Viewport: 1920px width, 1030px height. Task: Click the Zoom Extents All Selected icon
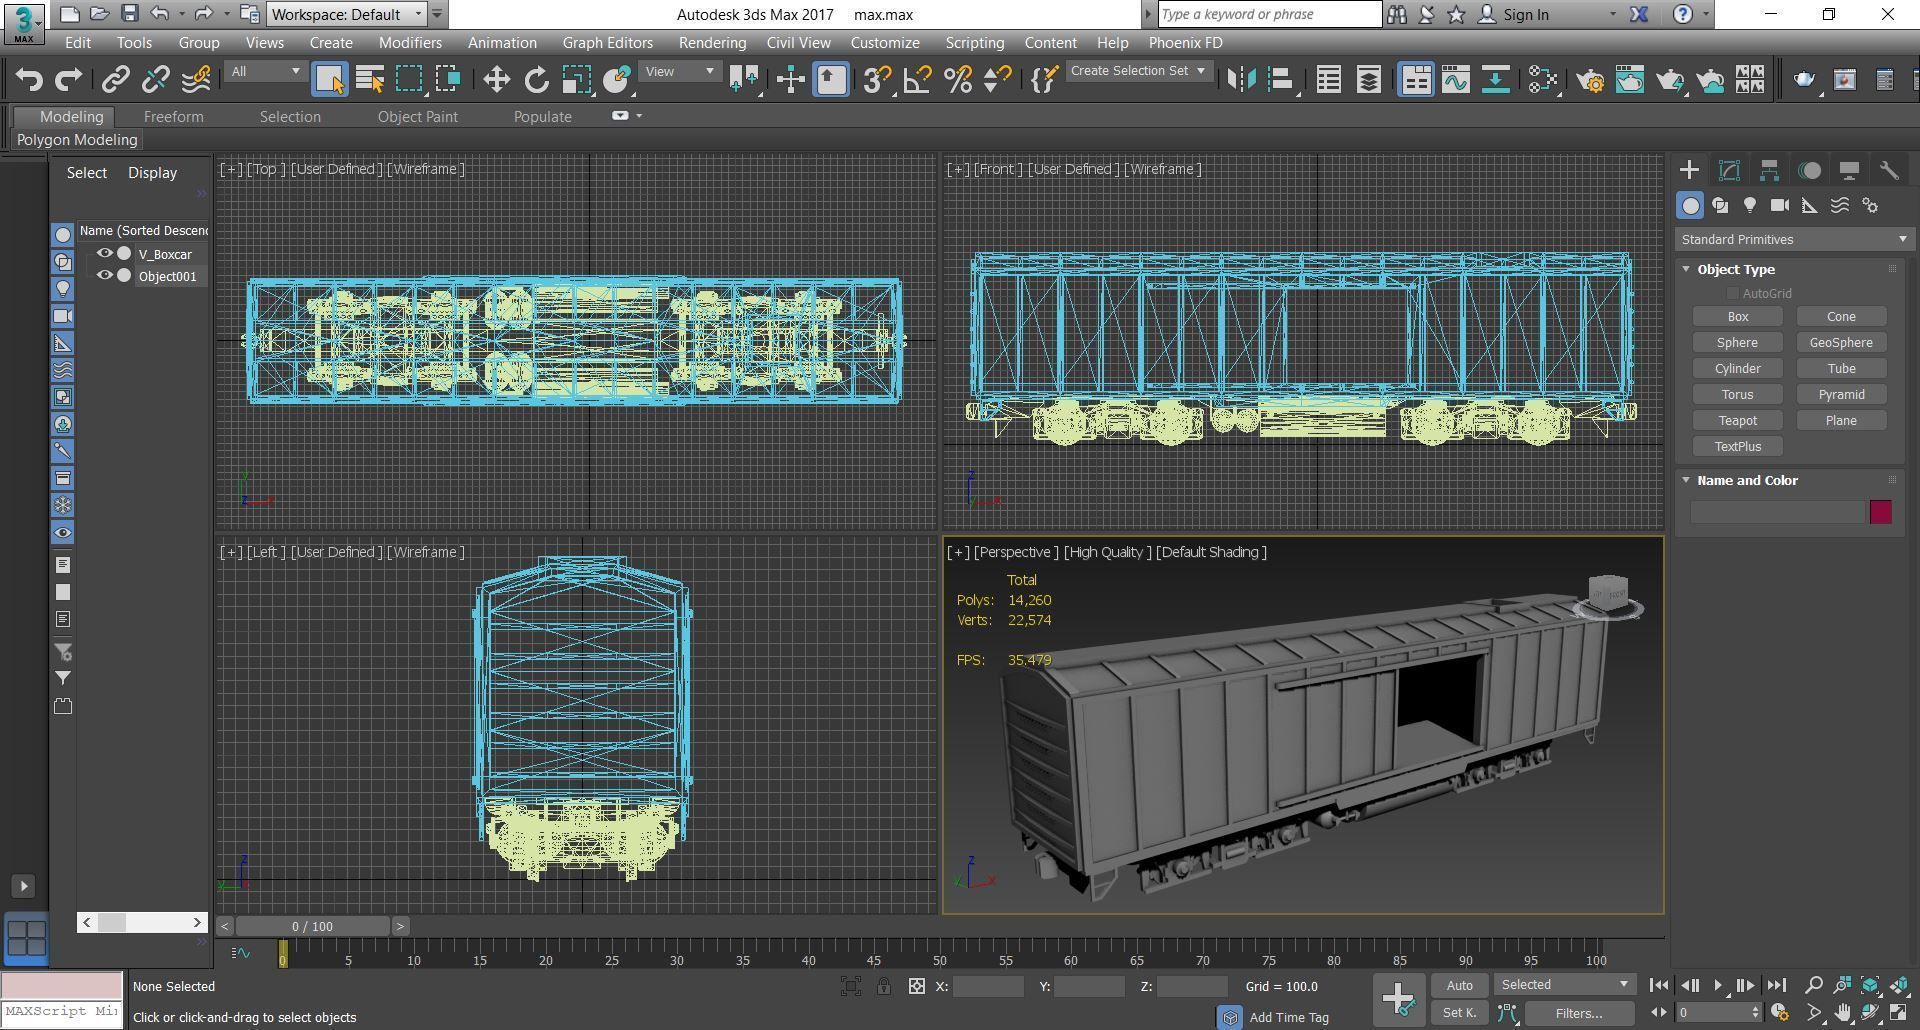(x=1899, y=985)
